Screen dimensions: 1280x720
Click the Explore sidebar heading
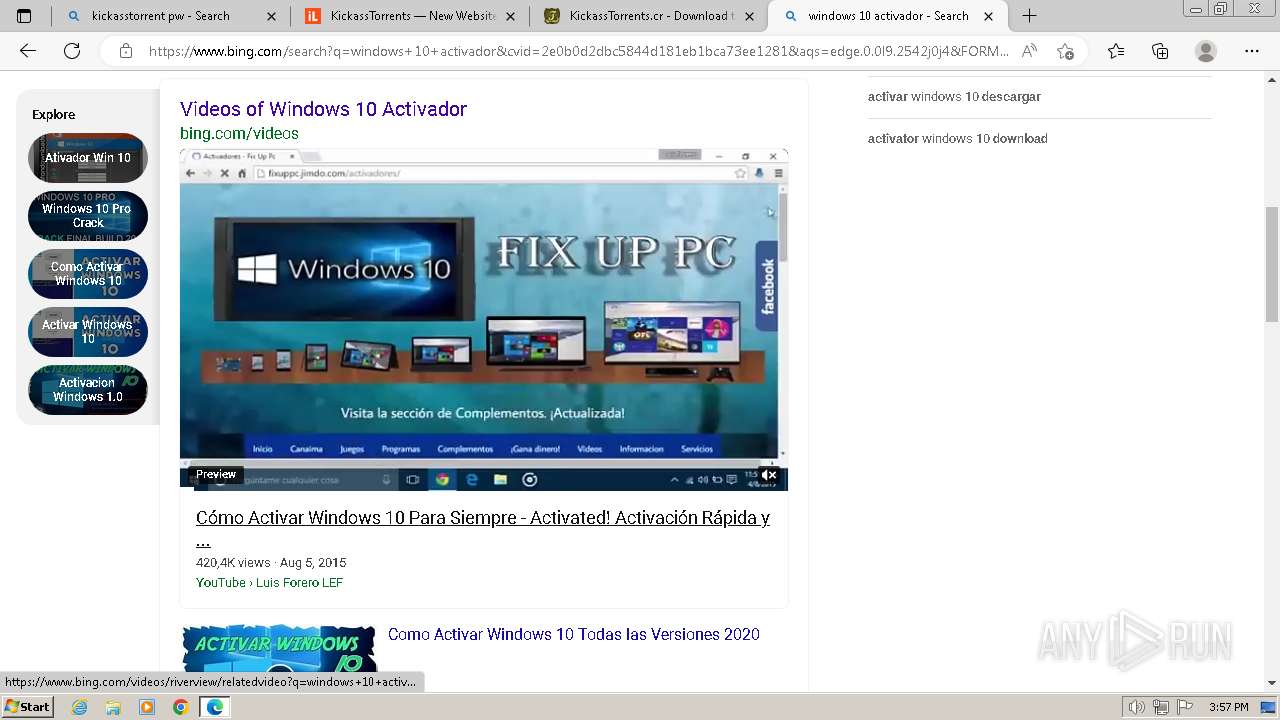[54, 115]
